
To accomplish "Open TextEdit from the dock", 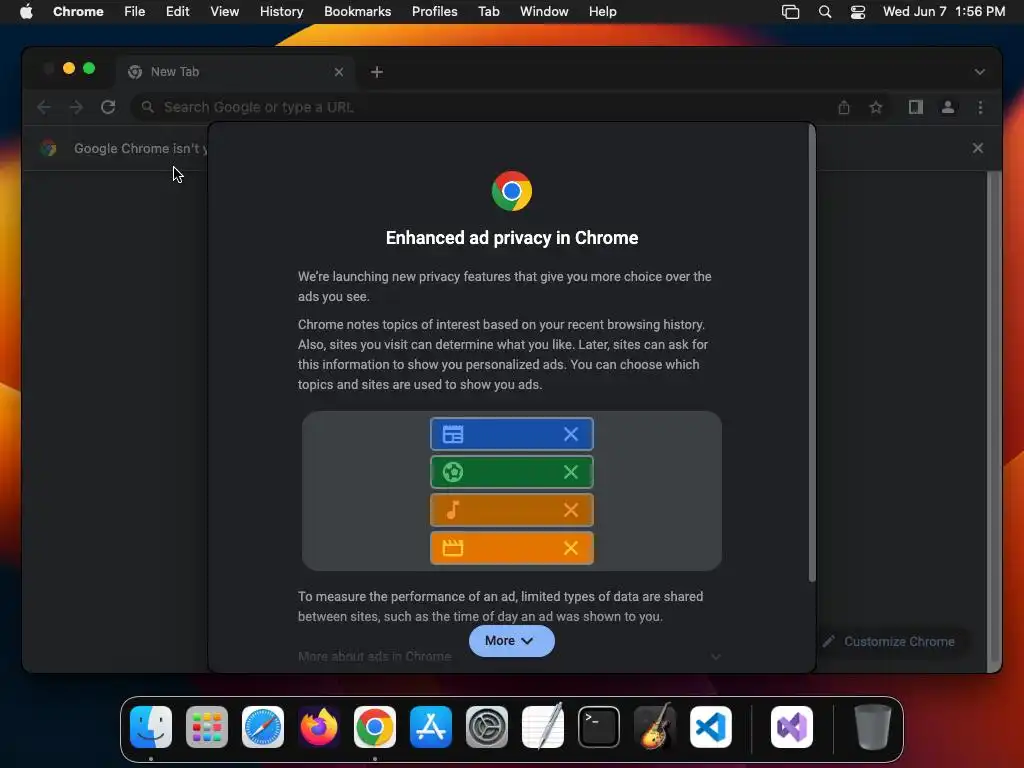I will tap(543, 727).
